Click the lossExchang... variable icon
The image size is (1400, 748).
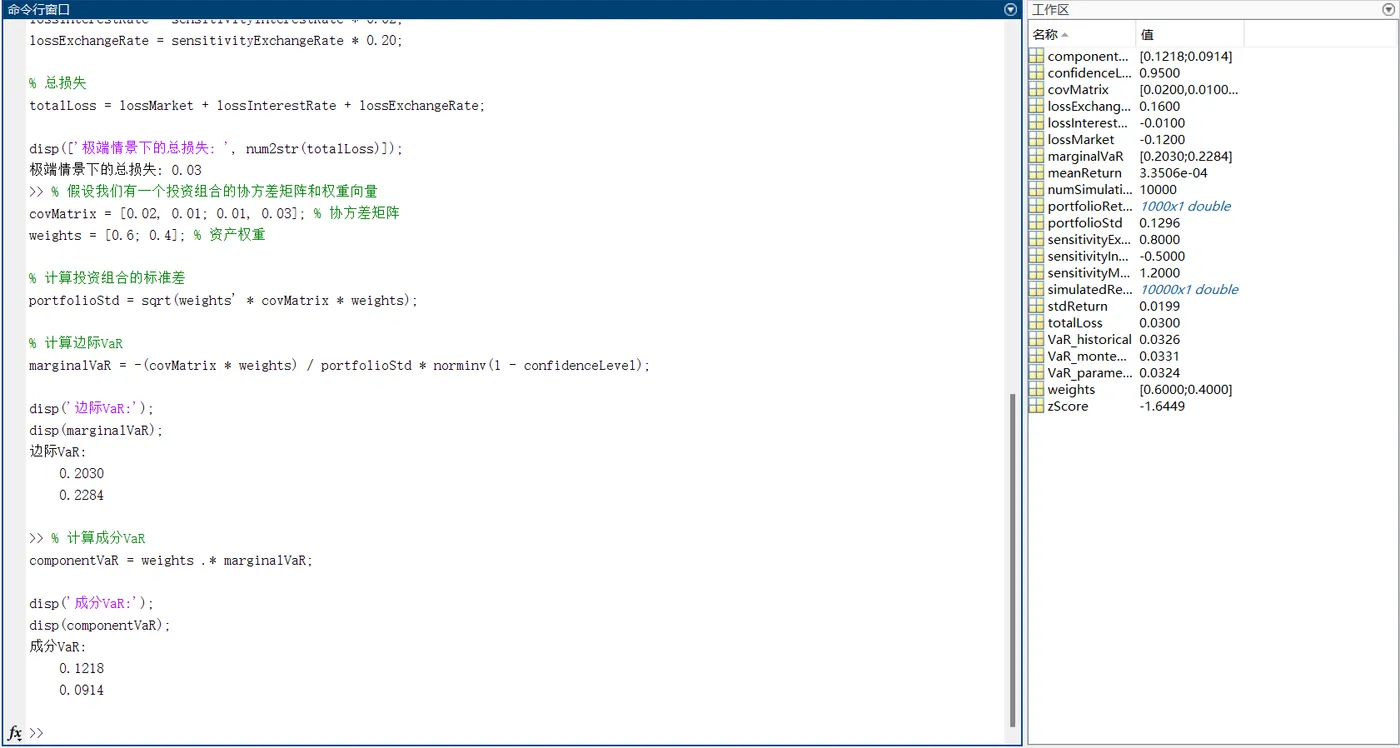point(1037,107)
